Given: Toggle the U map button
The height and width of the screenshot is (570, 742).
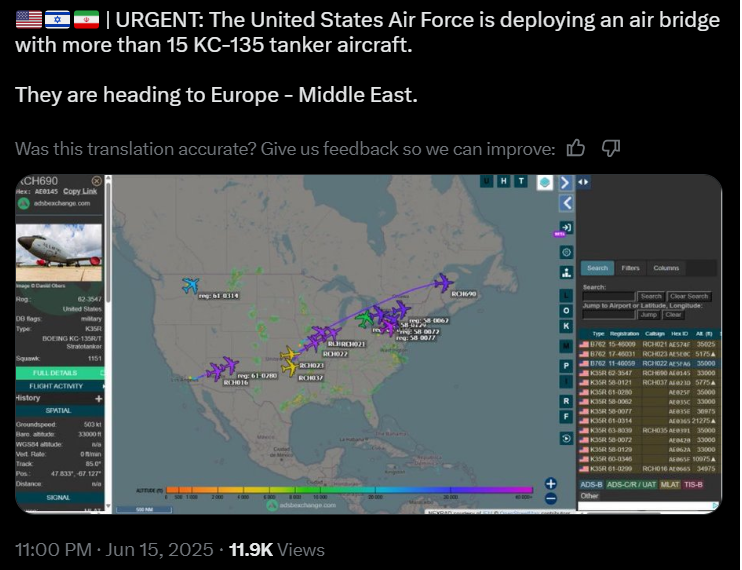Looking at the screenshot, I should point(486,181).
